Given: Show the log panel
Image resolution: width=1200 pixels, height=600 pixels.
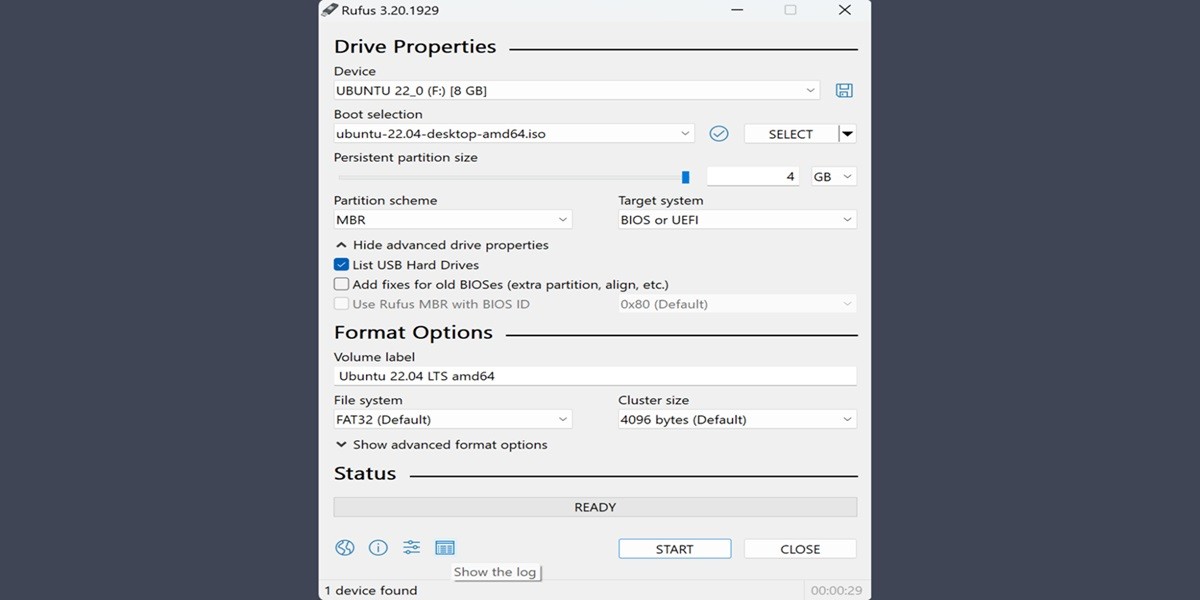Looking at the screenshot, I should pyautogui.click(x=445, y=547).
